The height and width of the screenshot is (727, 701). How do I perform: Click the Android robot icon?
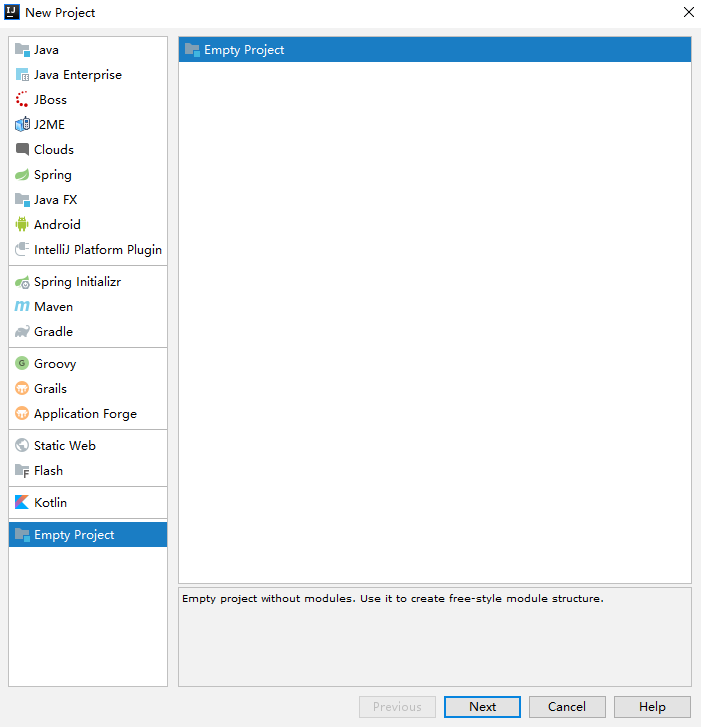tap(22, 225)
